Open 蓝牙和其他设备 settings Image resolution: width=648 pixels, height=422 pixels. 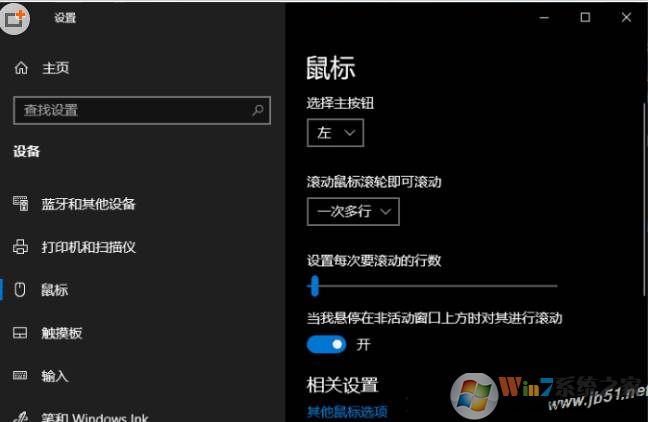(x=88, y=204)
